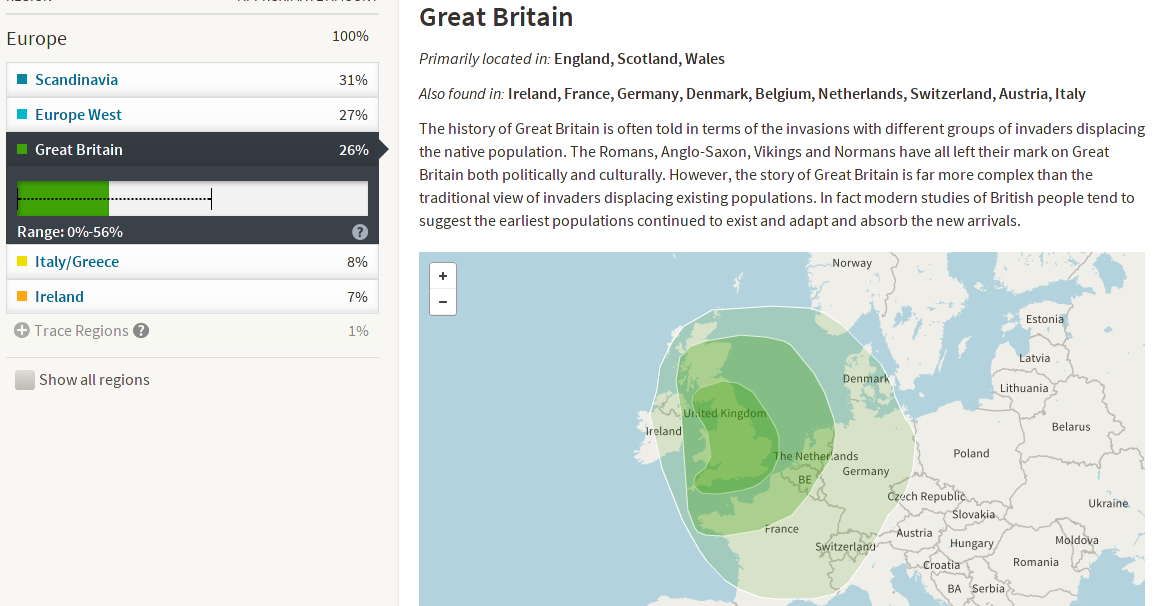The image size is (1156, 606).
Task: Select the Great Britain region row
Action: click(192, 150)
